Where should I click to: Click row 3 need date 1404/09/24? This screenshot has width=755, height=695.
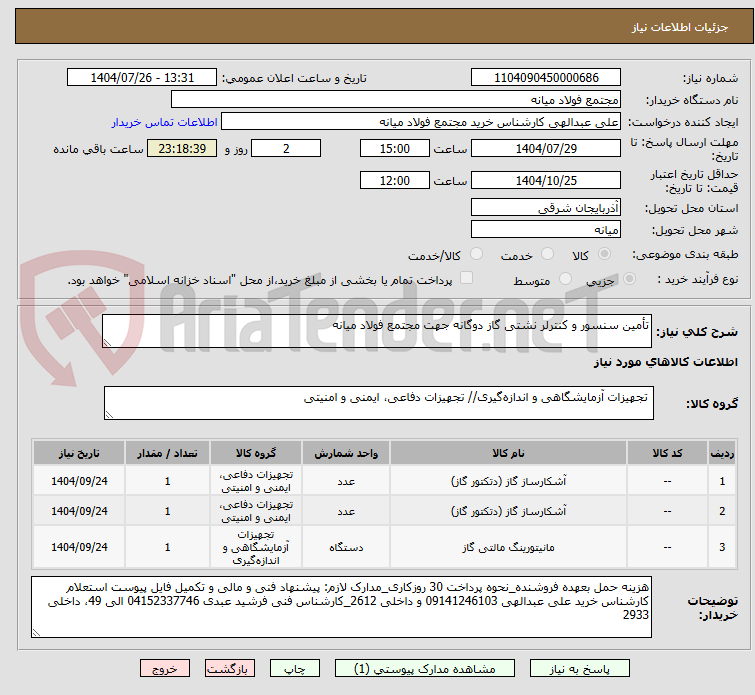point(79,547)
